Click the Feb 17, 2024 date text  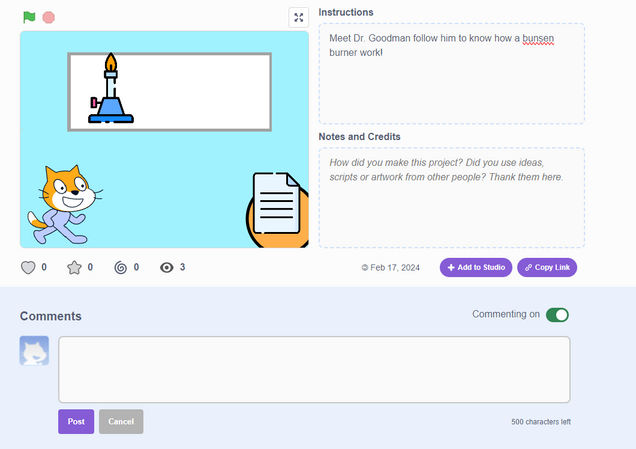click(395, 268)
